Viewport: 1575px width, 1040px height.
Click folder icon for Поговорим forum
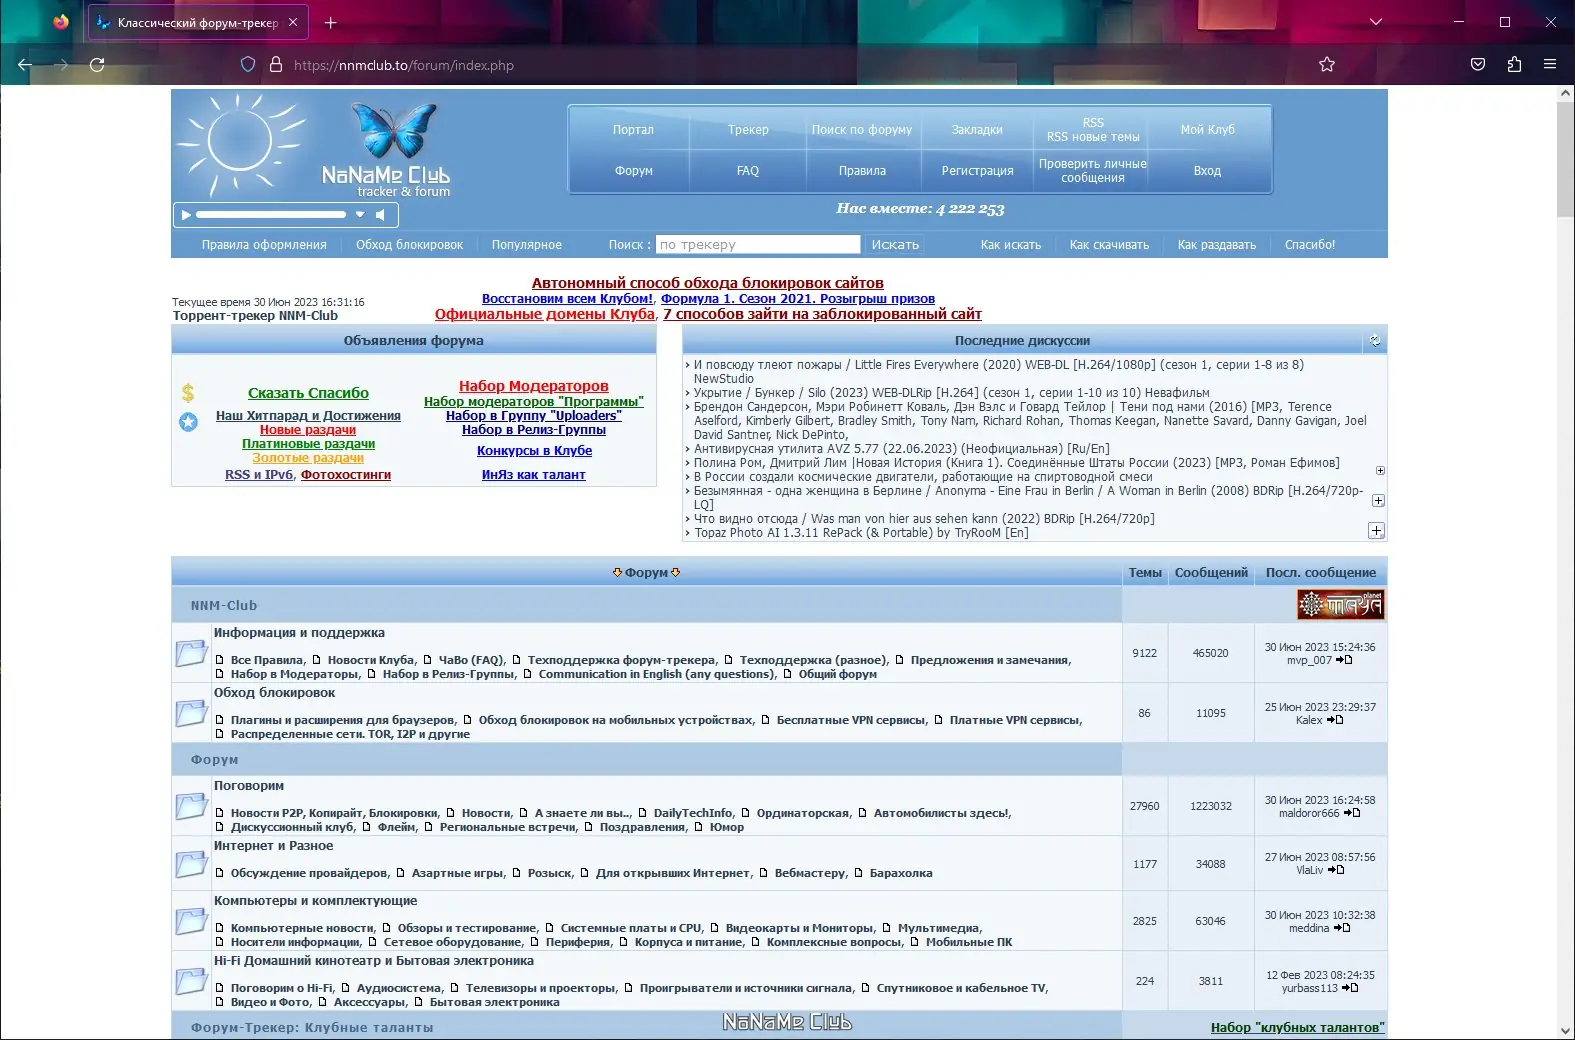tap(191, 806)
